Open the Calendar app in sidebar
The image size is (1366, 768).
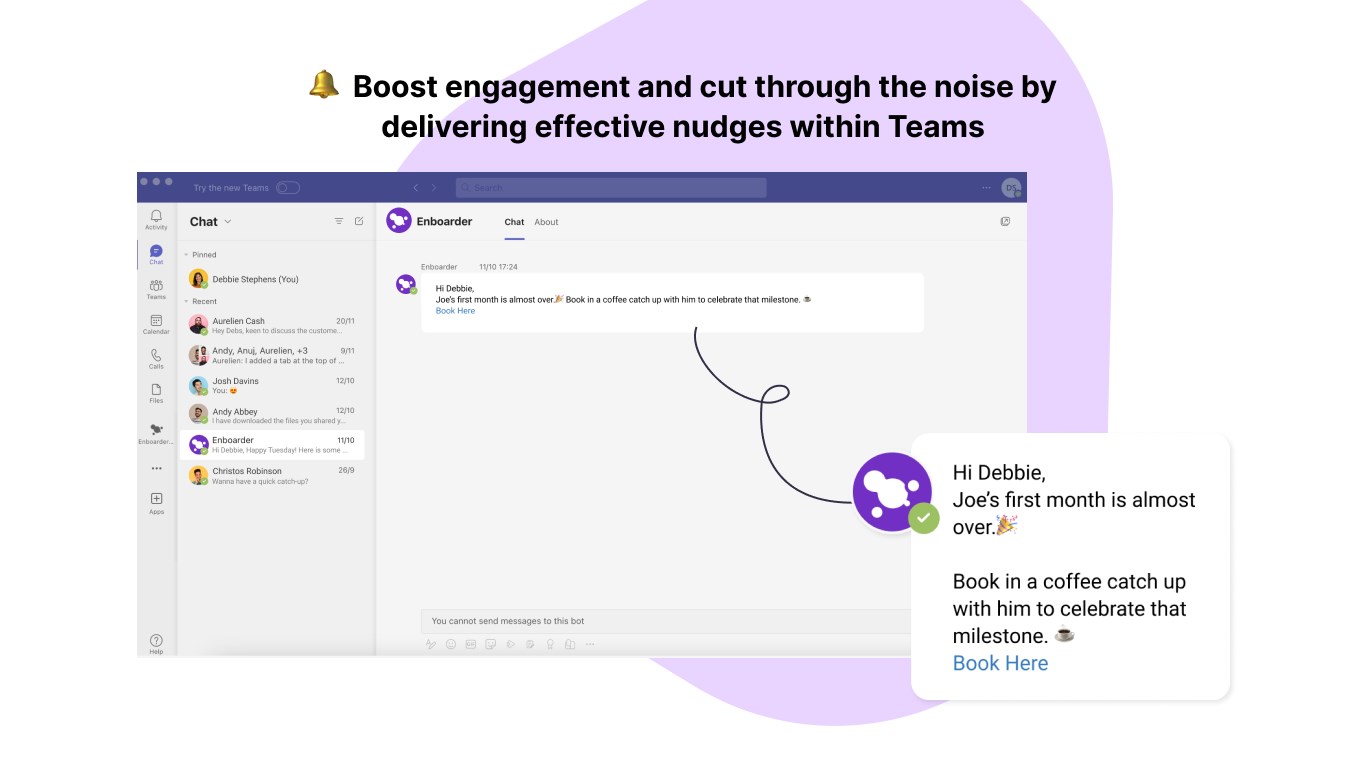(x=156, y=324)
